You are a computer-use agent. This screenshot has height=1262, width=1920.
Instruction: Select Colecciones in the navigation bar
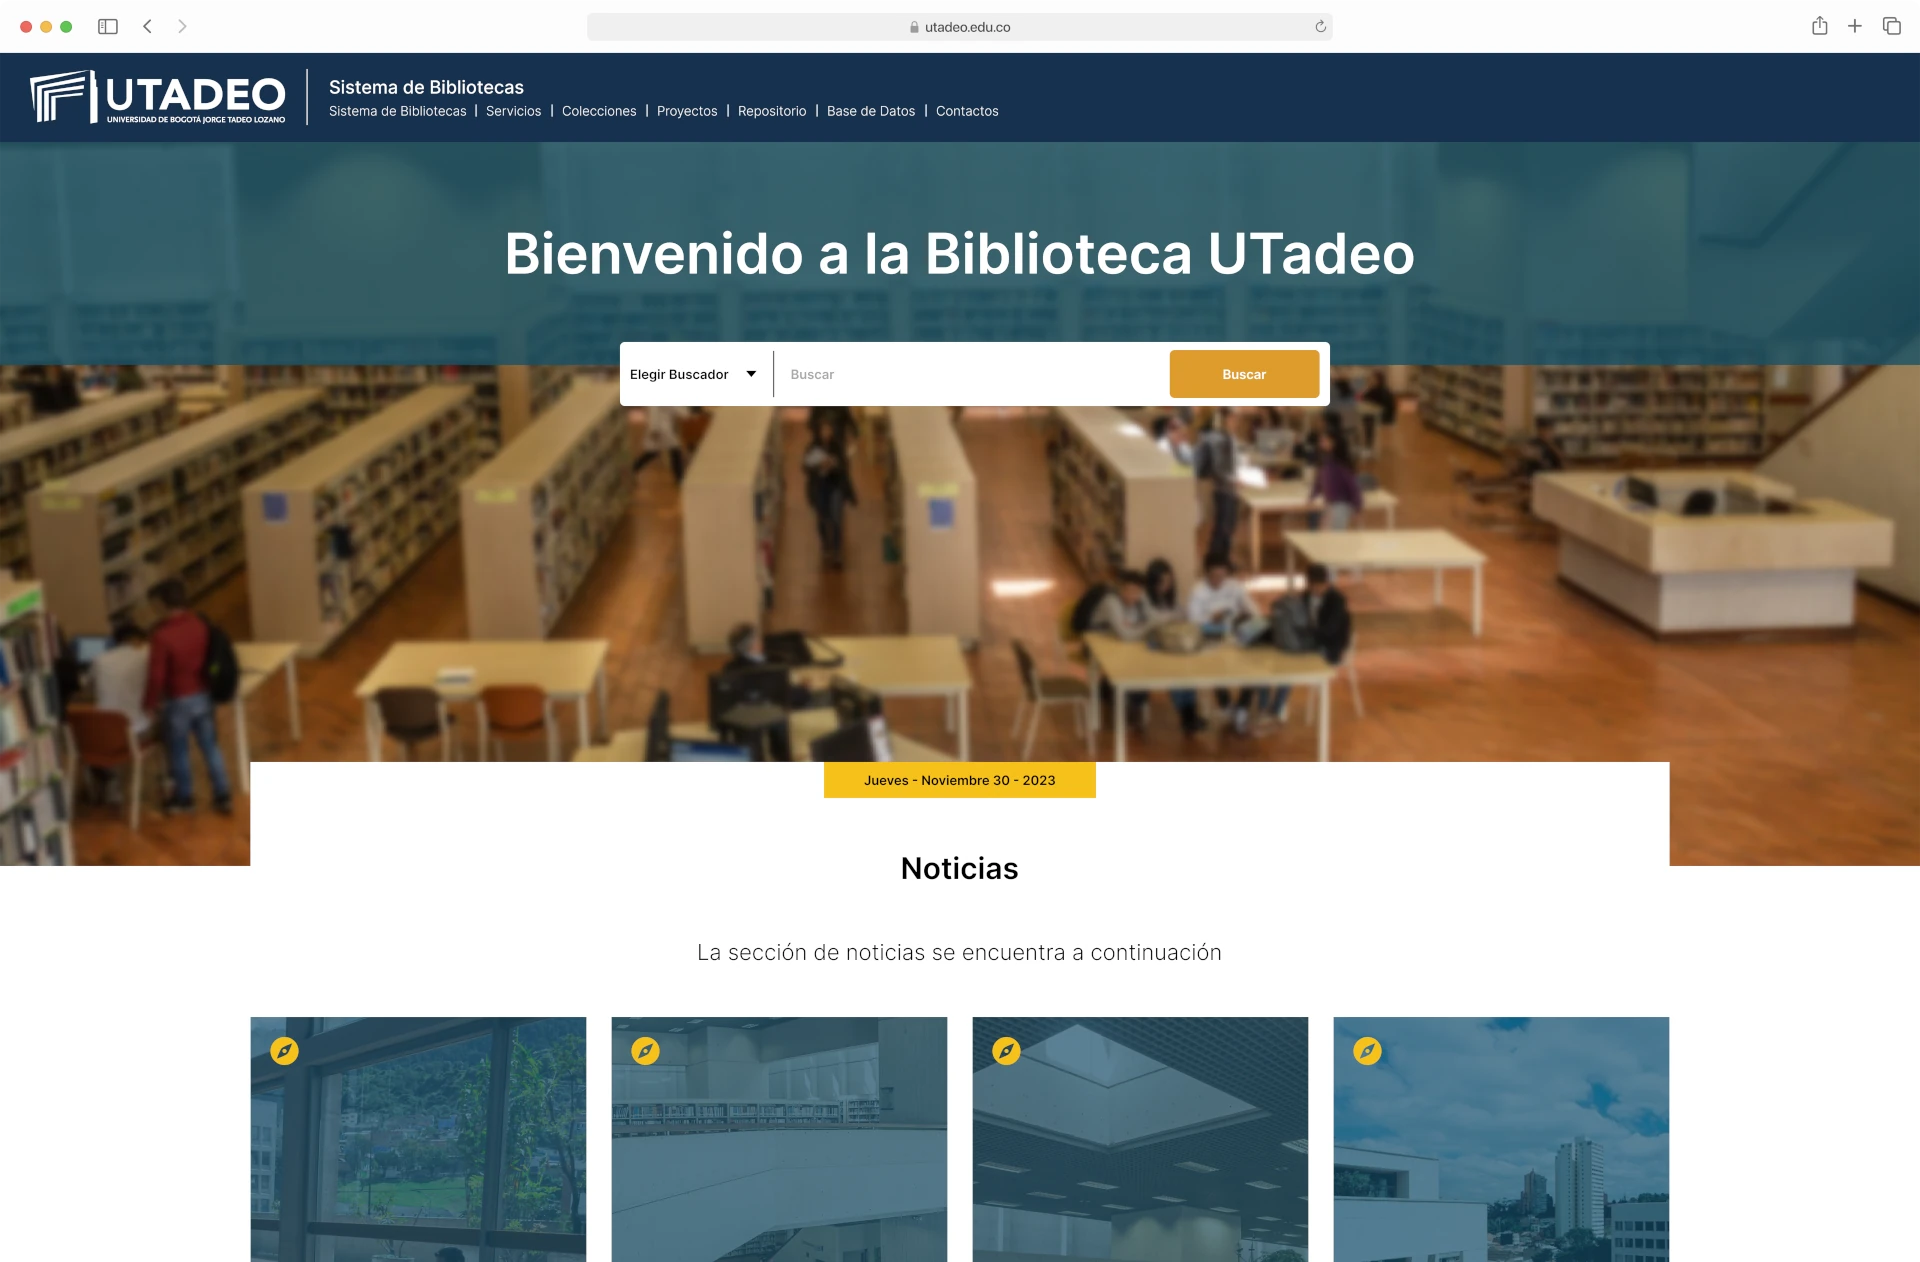pyautogui.click(x=598, y=111)
